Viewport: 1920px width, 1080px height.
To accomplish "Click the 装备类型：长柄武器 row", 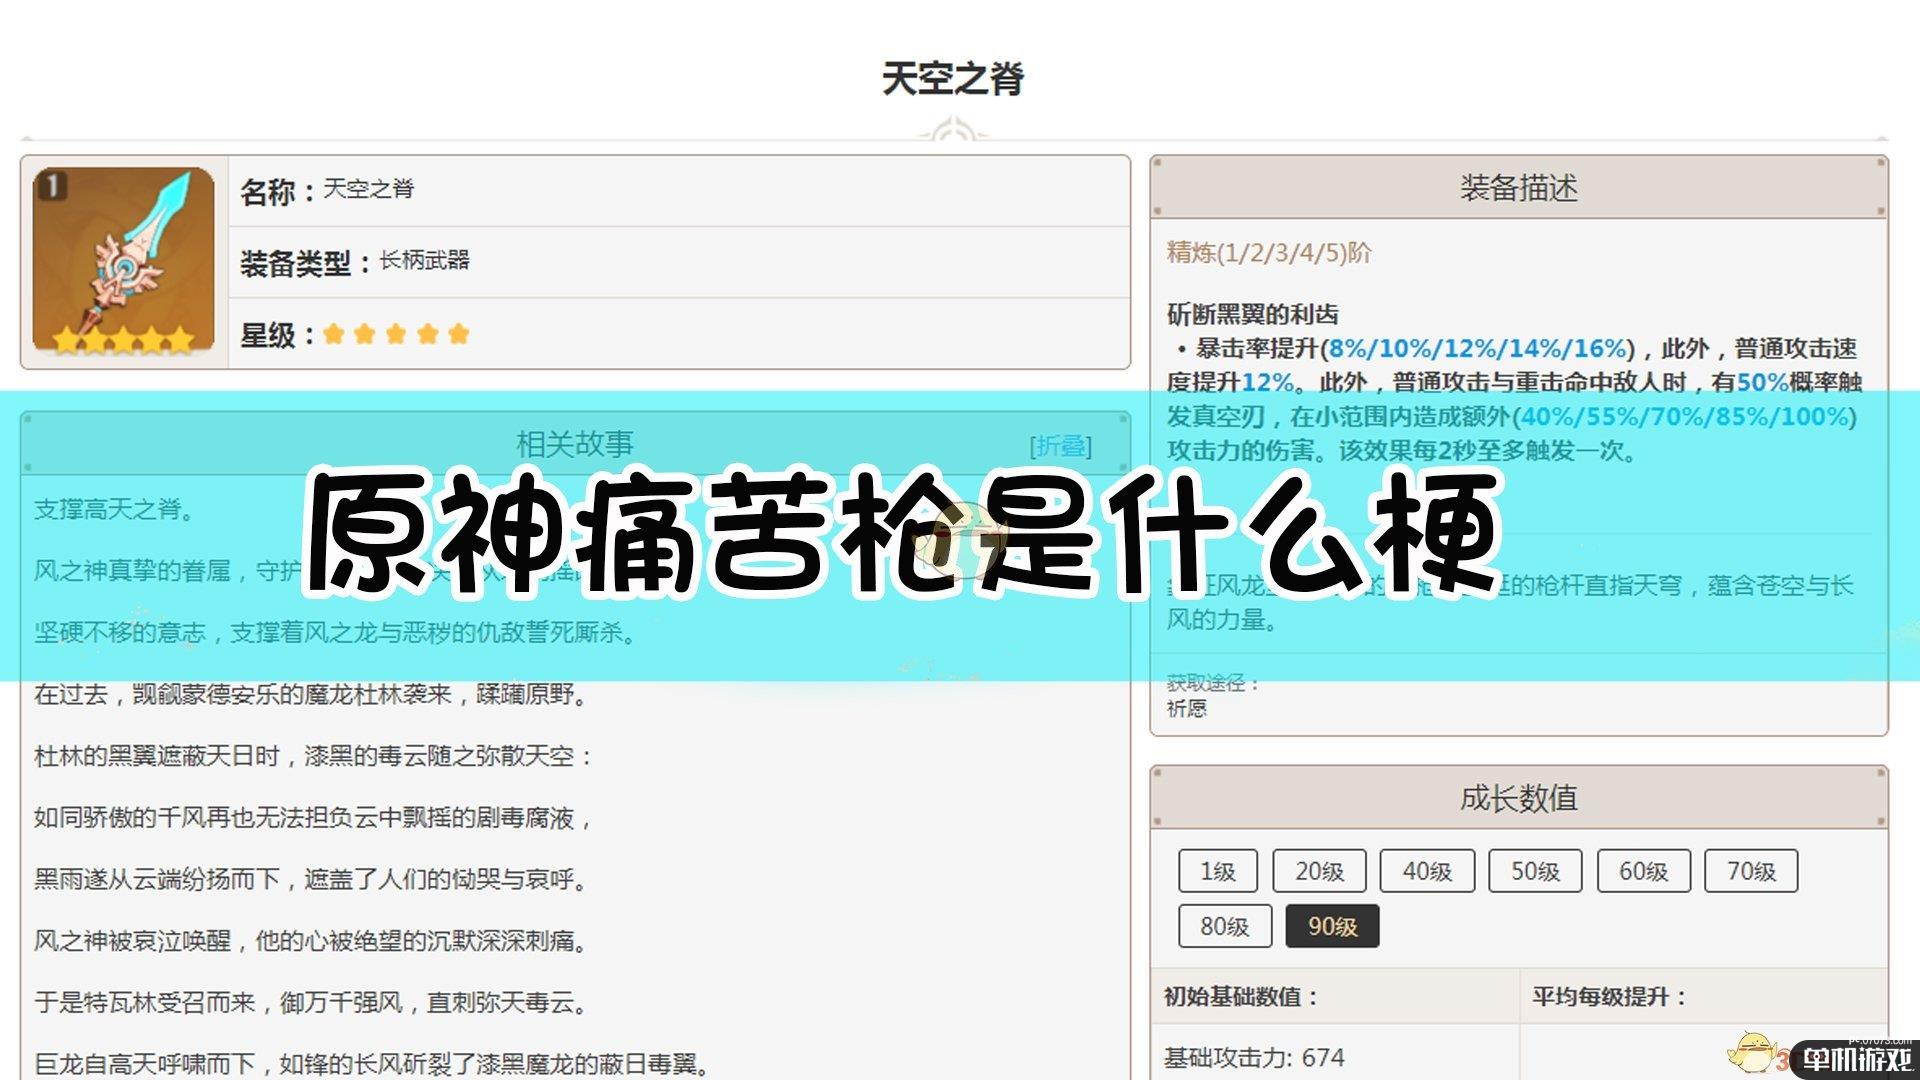I will coord(679,262).
